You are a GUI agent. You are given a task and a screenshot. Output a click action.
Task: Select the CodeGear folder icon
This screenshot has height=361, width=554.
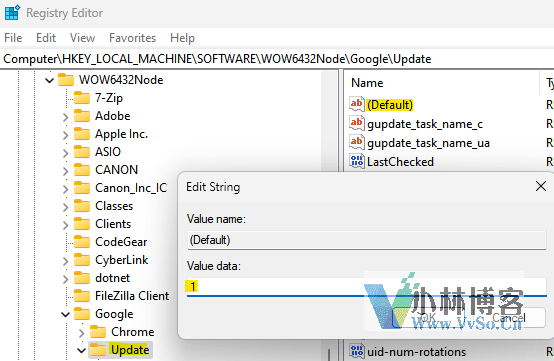[x=82, y=242]
